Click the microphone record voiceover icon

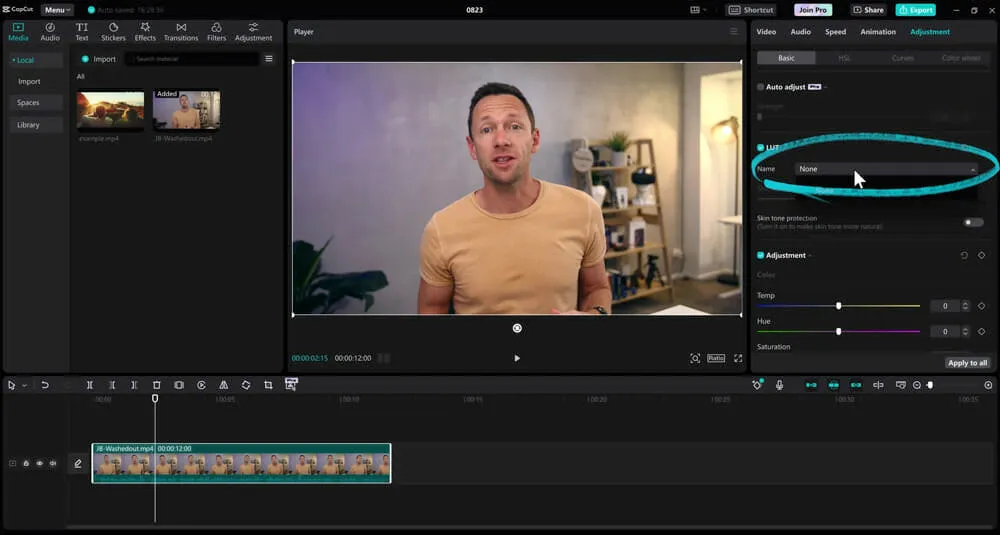point(780,385)
